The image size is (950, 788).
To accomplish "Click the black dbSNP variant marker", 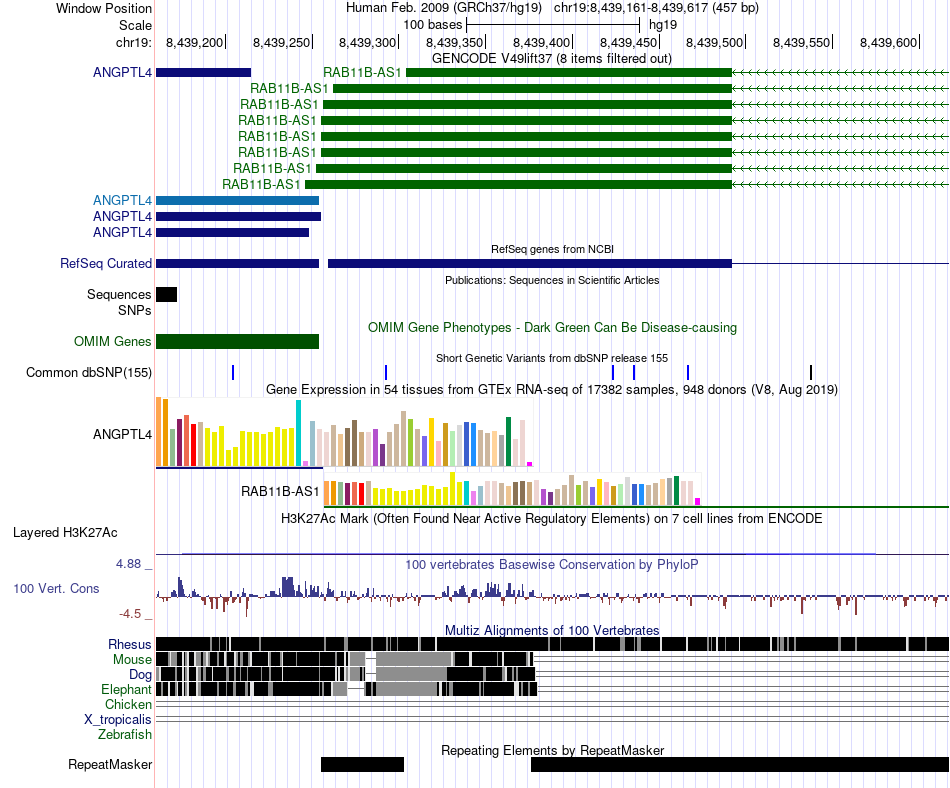I will [811, 372].
